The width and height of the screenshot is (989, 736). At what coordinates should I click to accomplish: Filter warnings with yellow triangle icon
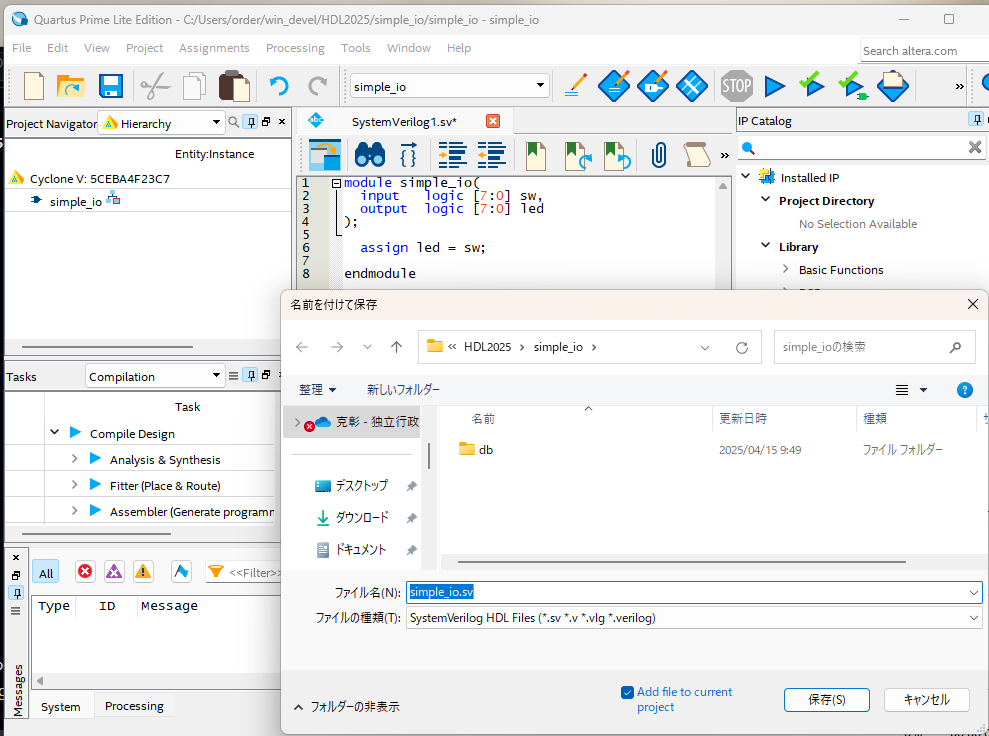click(143, 572)
